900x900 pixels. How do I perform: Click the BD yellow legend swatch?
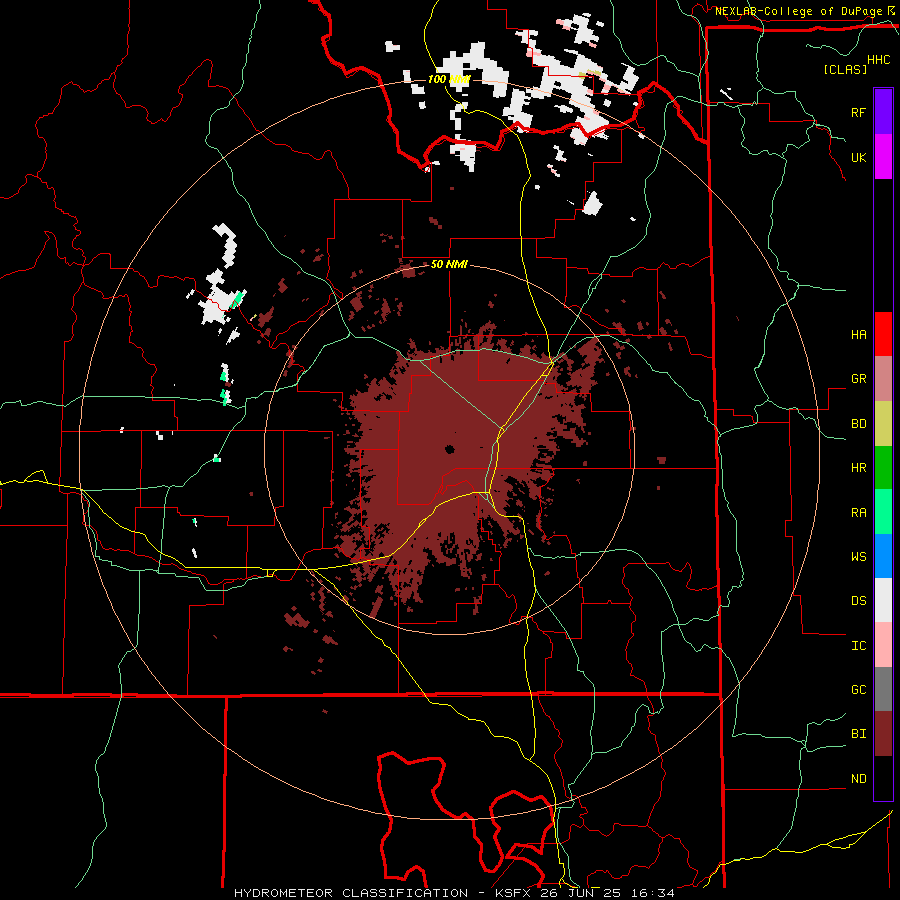883,424
